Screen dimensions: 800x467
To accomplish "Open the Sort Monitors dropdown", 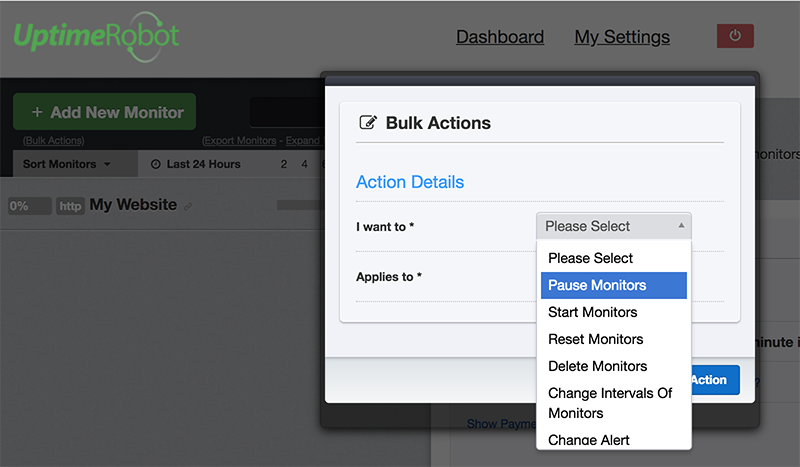I will [66, 164].
